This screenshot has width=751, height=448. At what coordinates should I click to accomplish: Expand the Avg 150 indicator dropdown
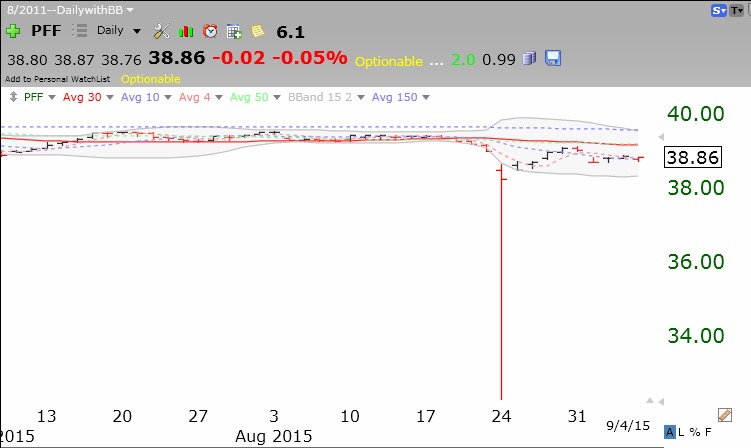click(x=426, y=97)
